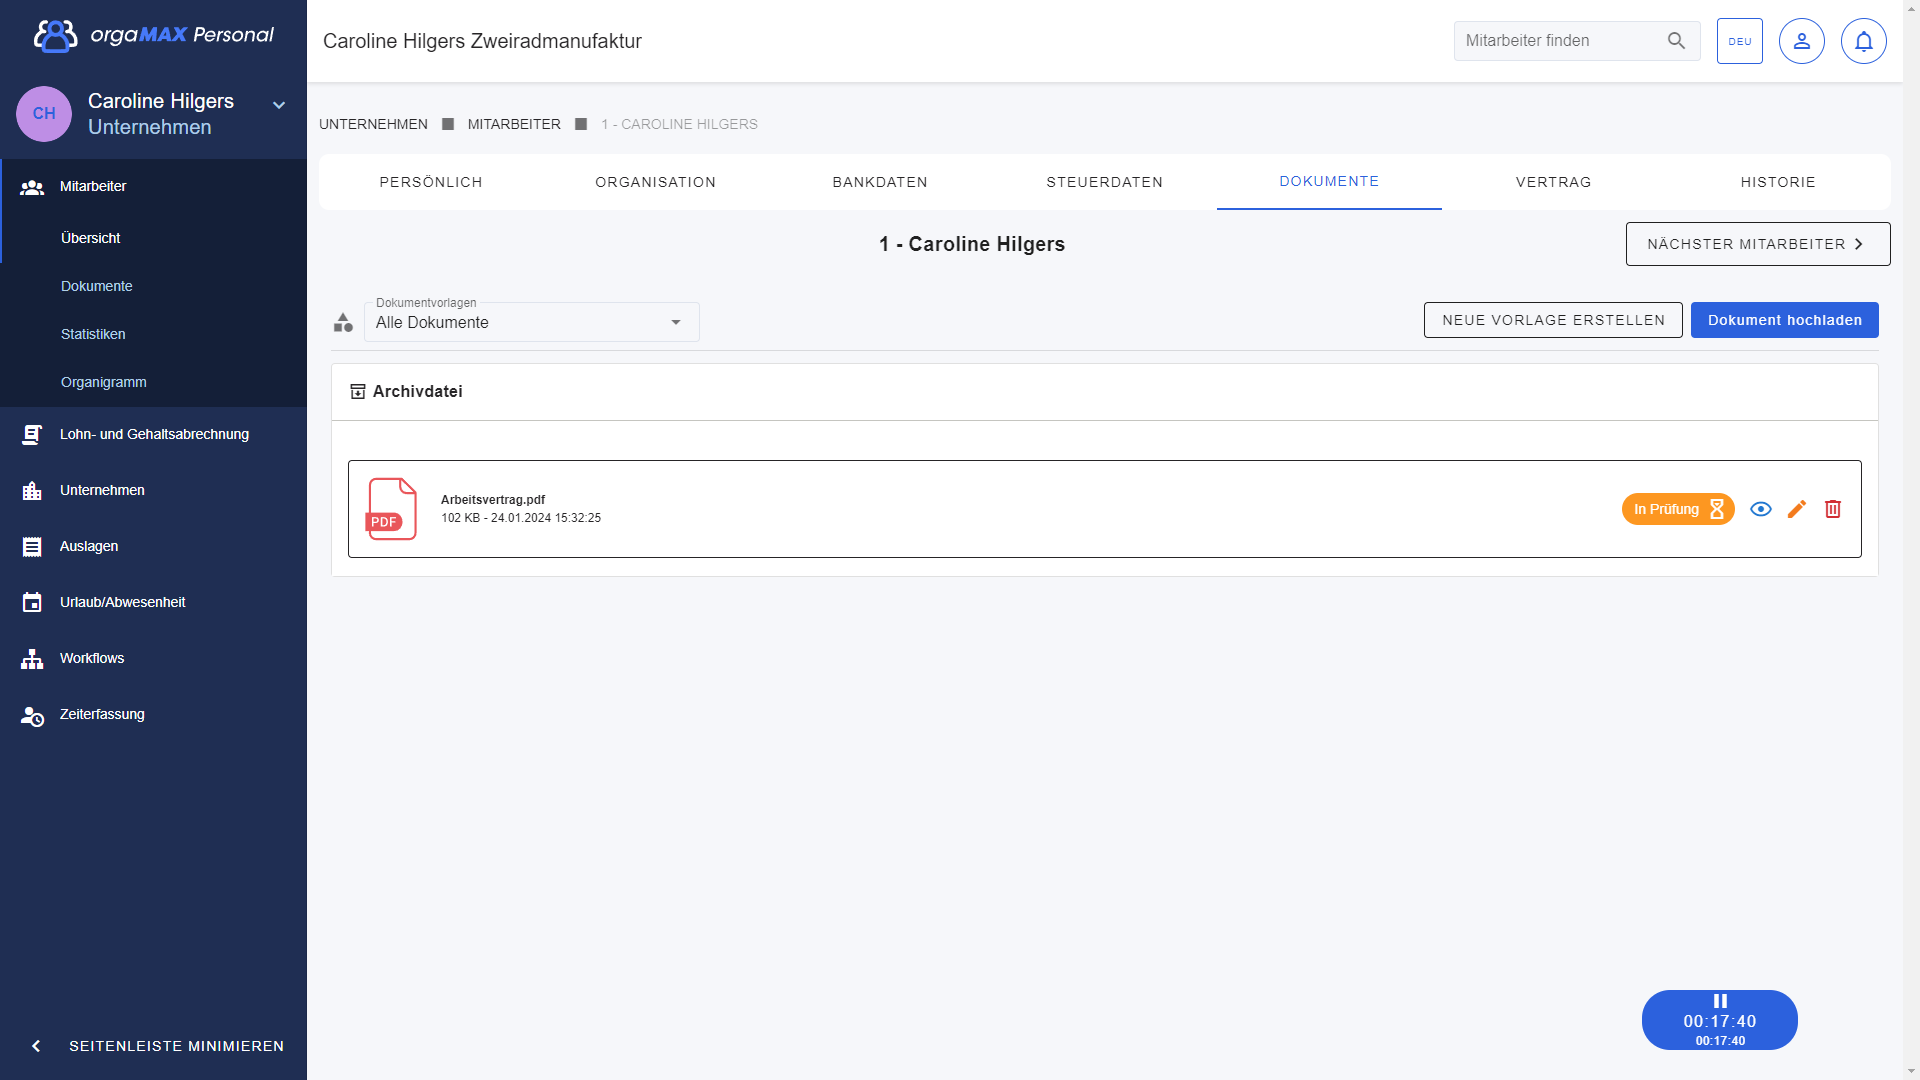Open Zeiterfassung in the sidebar
Image resolution: width=1920 pixels, height=1080 pixels.
click(102, 714)
